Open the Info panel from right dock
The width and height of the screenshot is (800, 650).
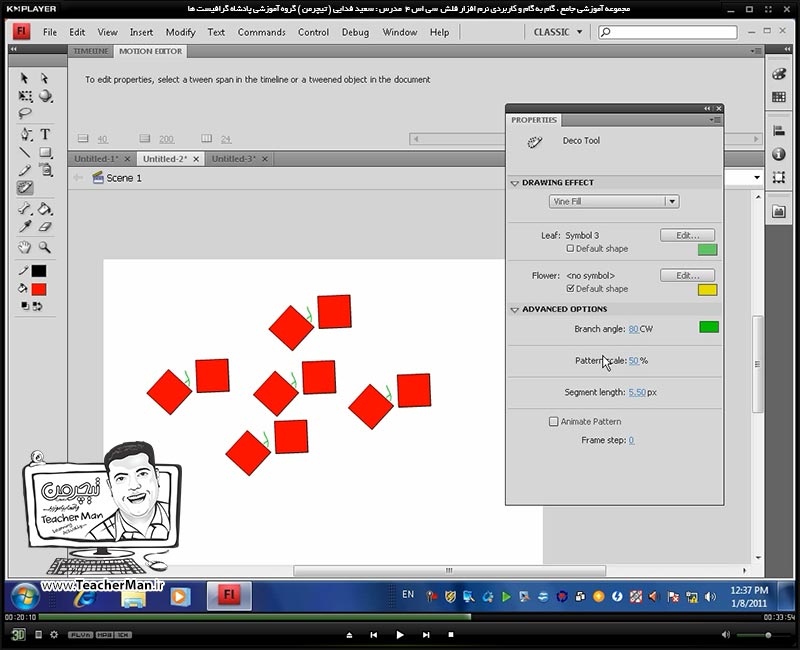pos(779,154)
